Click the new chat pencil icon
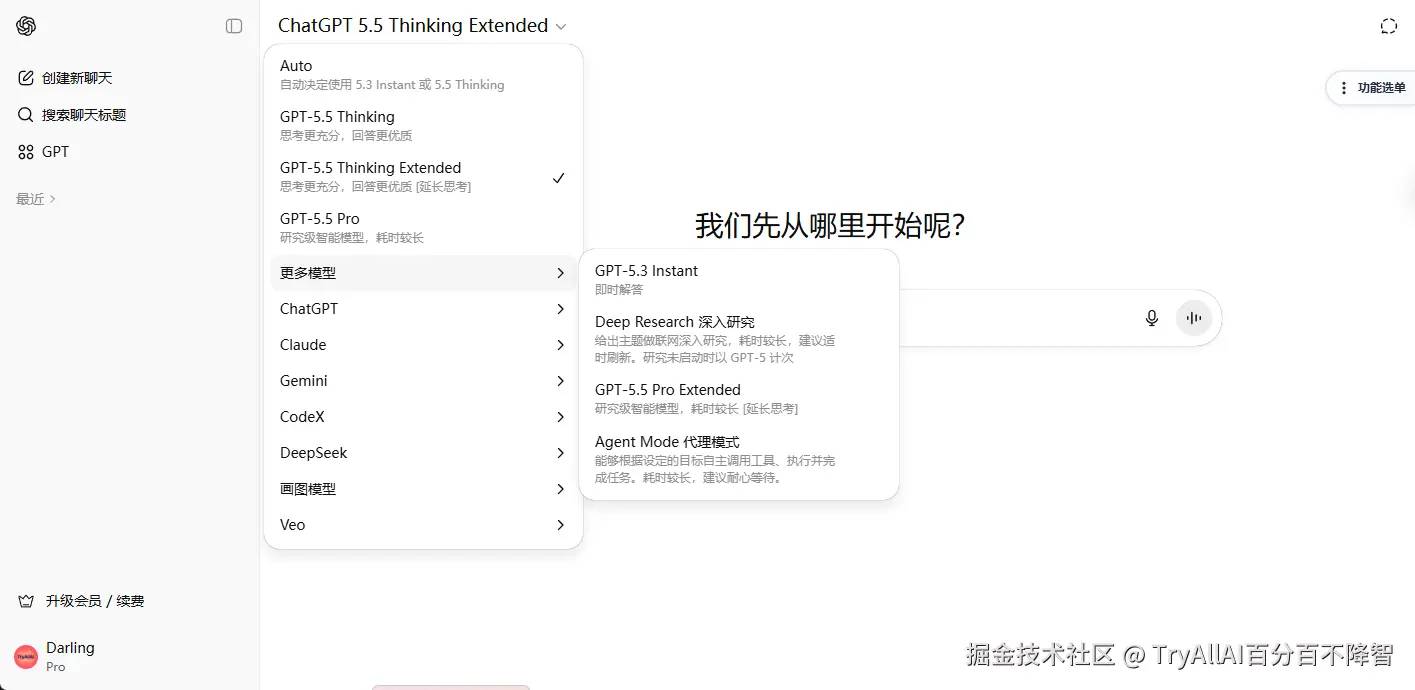Image resolution: width=1415 pixels, height=690 pixels. click(x=26, y=78)
